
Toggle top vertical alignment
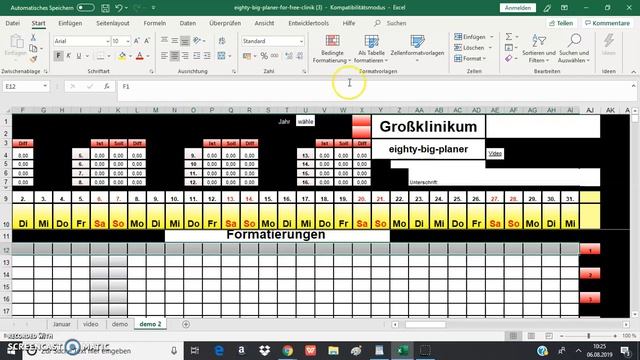tap(164, 41)
